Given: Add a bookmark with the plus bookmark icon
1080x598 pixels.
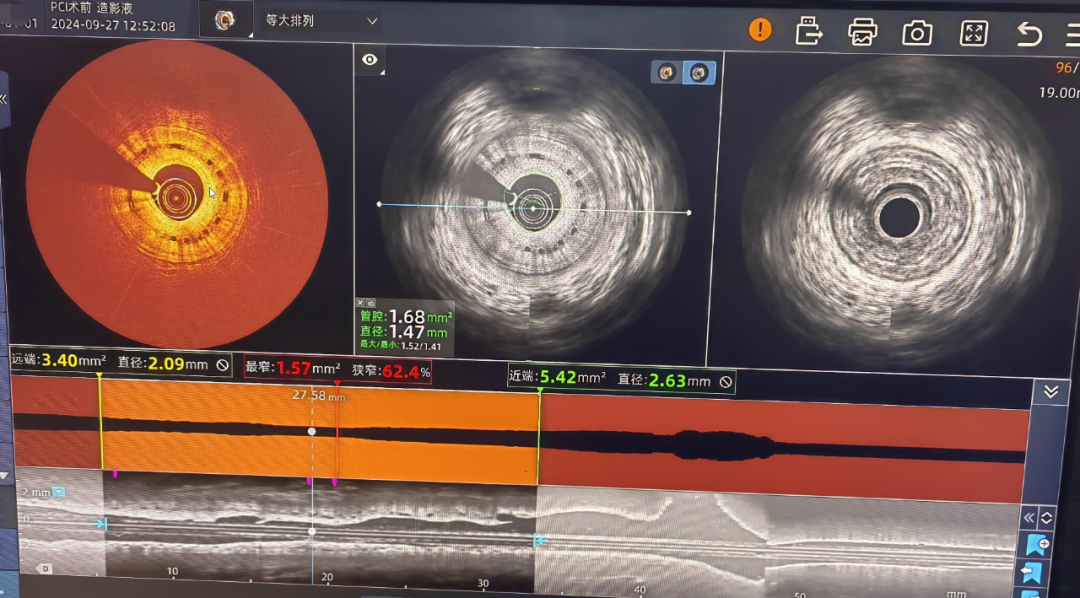Looking at the screenshot, I should click(1037, 544).
